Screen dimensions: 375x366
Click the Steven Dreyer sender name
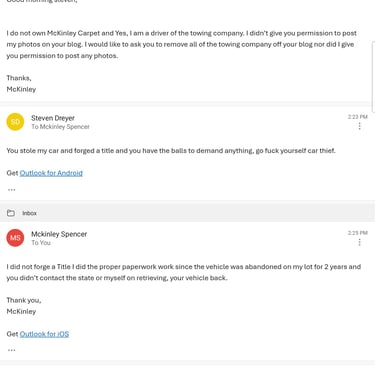53,118
